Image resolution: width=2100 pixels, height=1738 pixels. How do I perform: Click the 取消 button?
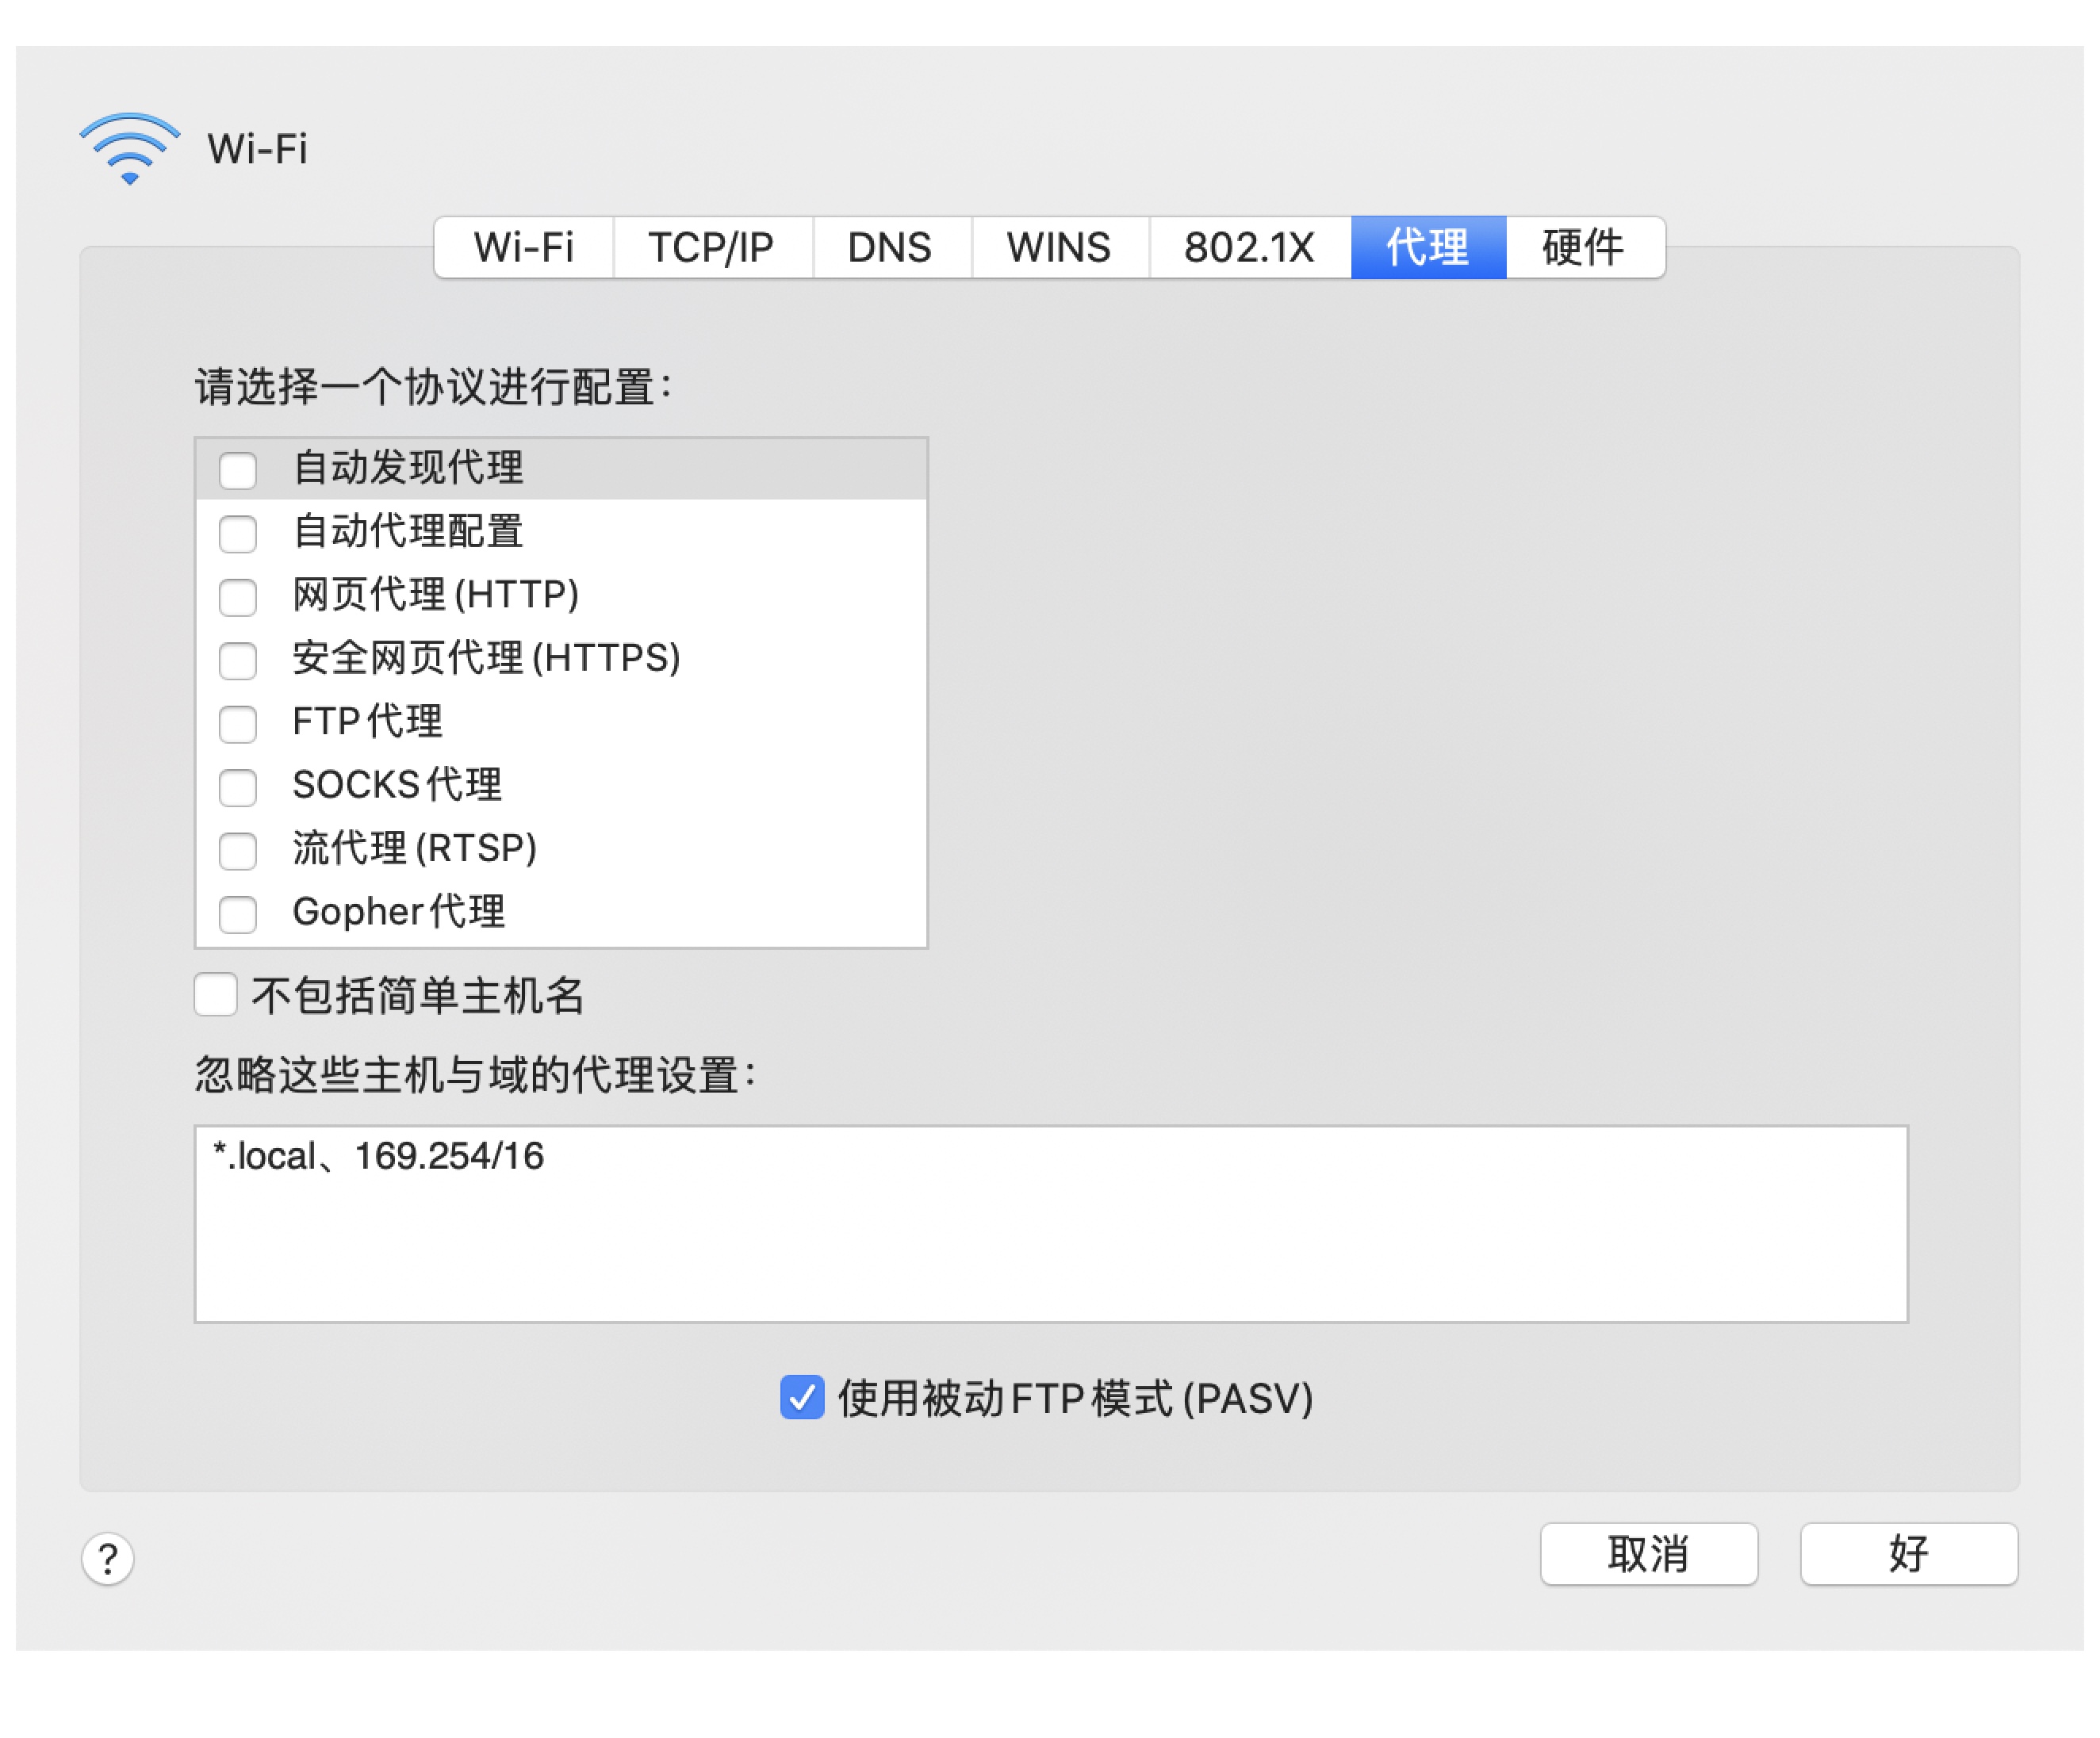click(1648, 1553)
